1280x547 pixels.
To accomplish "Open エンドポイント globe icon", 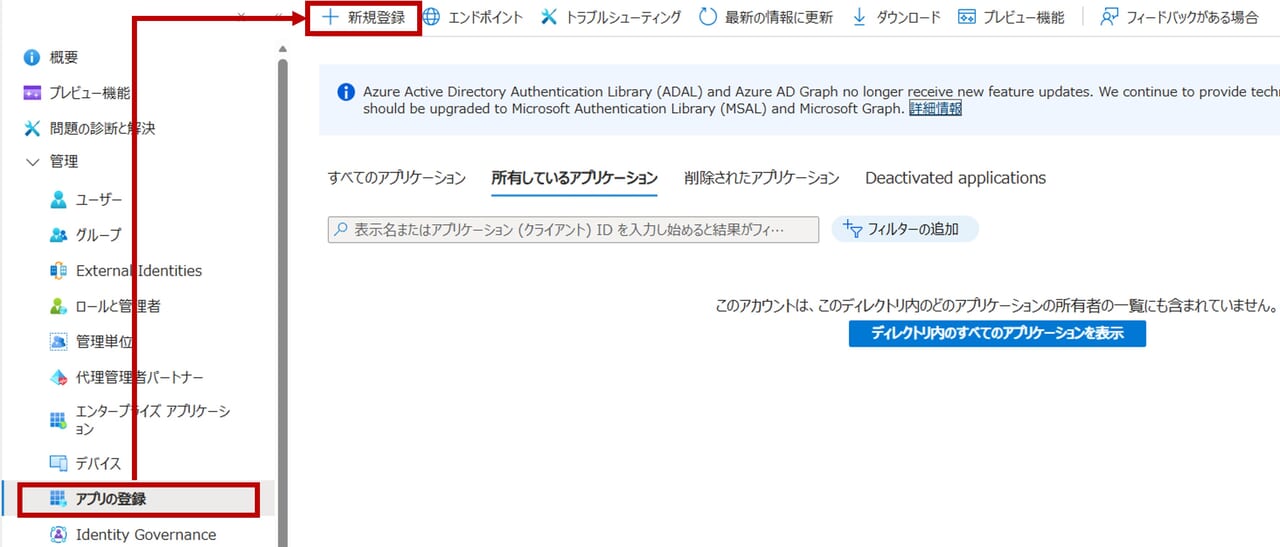I will click(x=431, y=17).
